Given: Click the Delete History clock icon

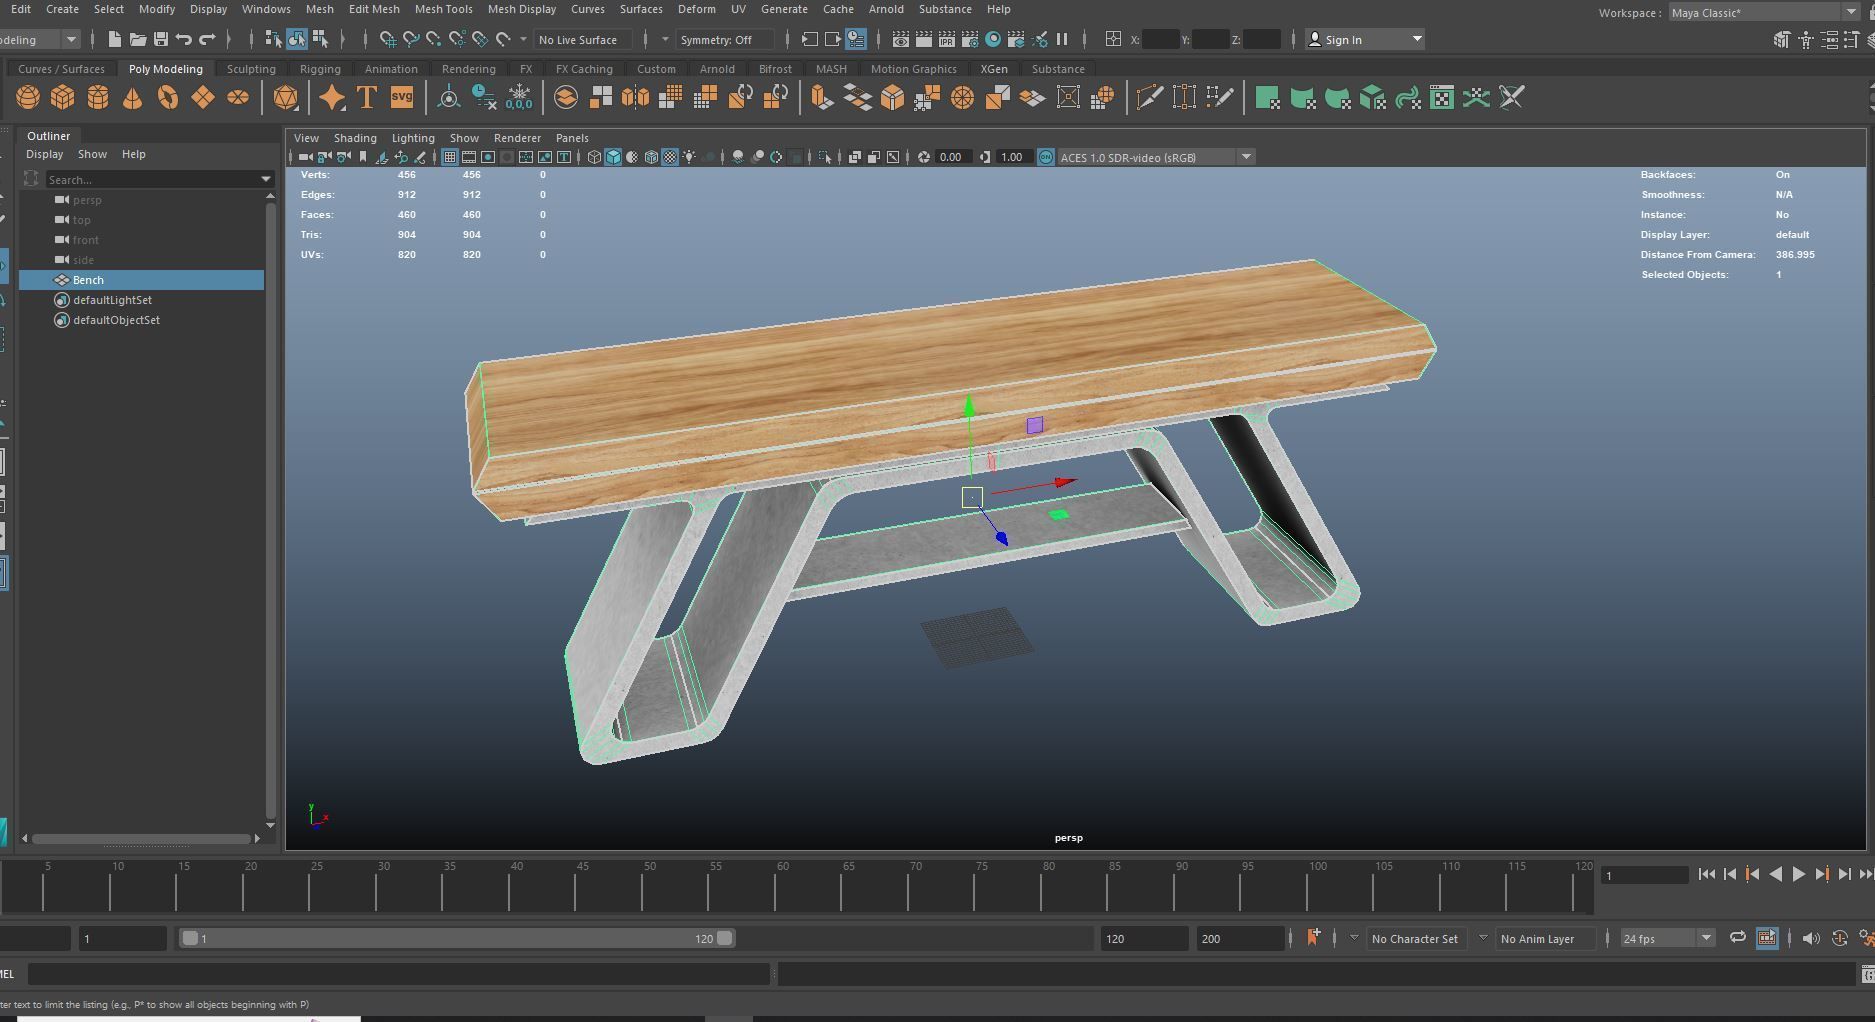Looking at the screenshot, I should [484, 98].
